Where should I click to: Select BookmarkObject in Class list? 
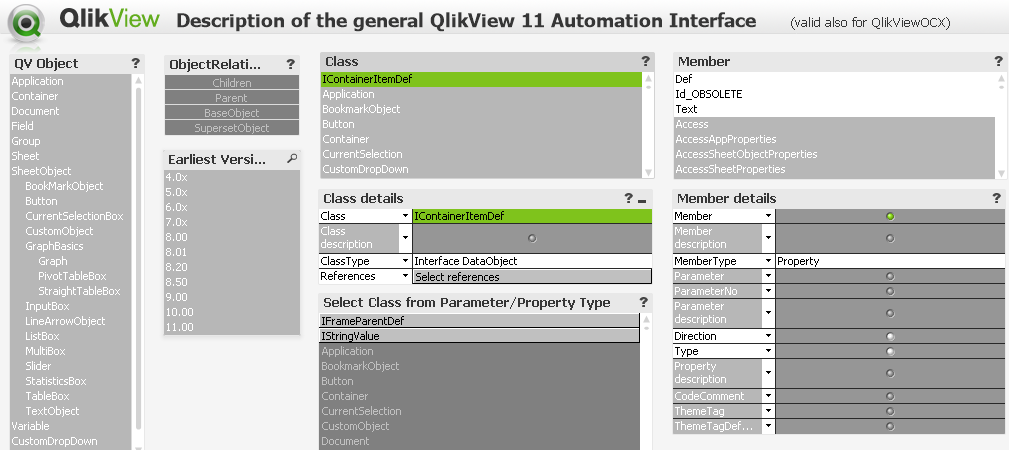481,109
